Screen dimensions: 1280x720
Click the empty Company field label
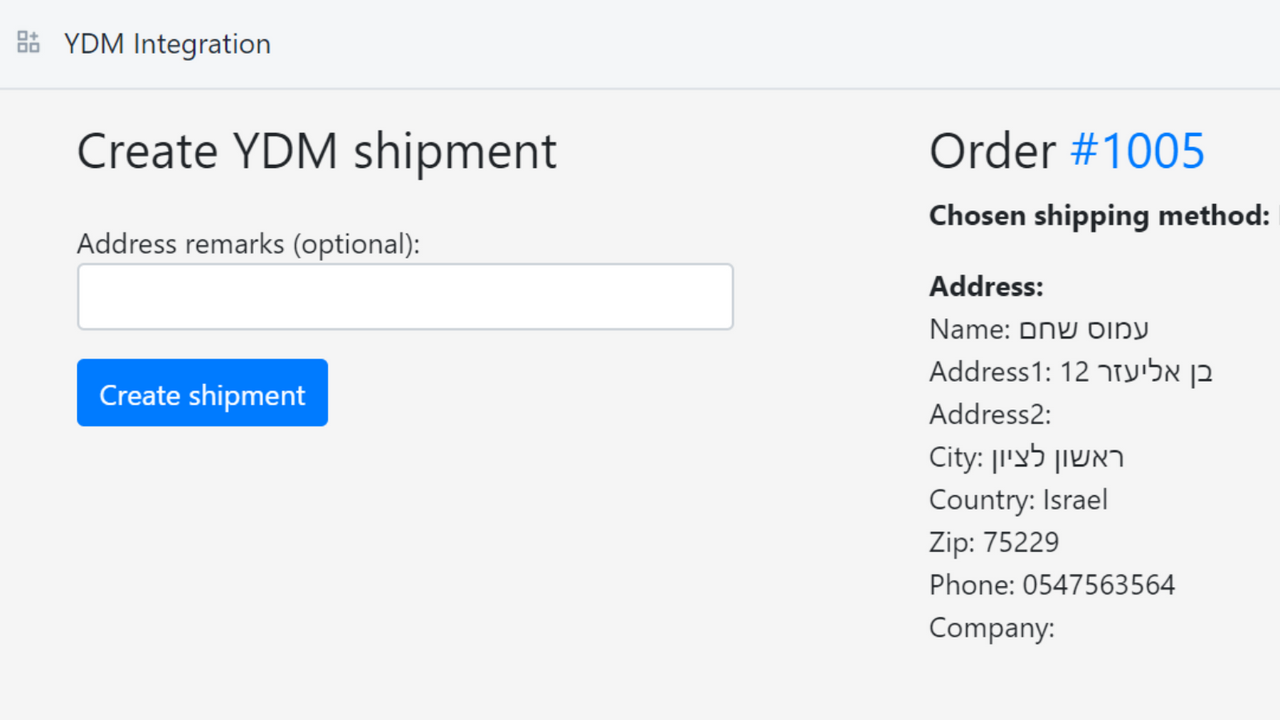coord(992,627)
